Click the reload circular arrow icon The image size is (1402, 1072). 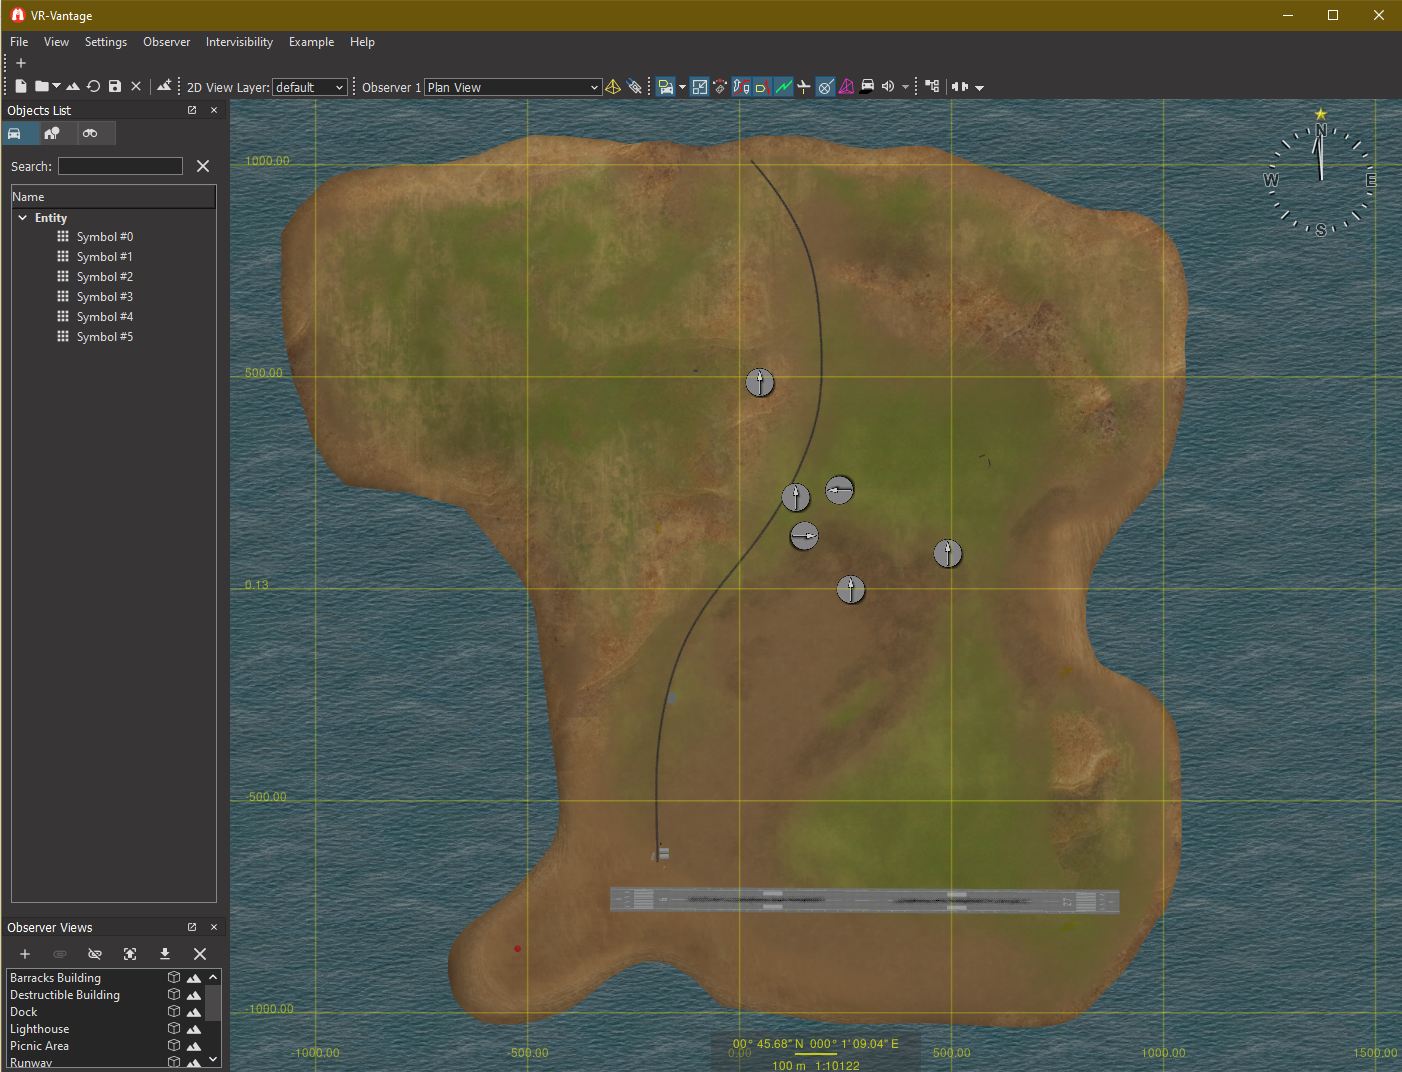coord(94,87)
